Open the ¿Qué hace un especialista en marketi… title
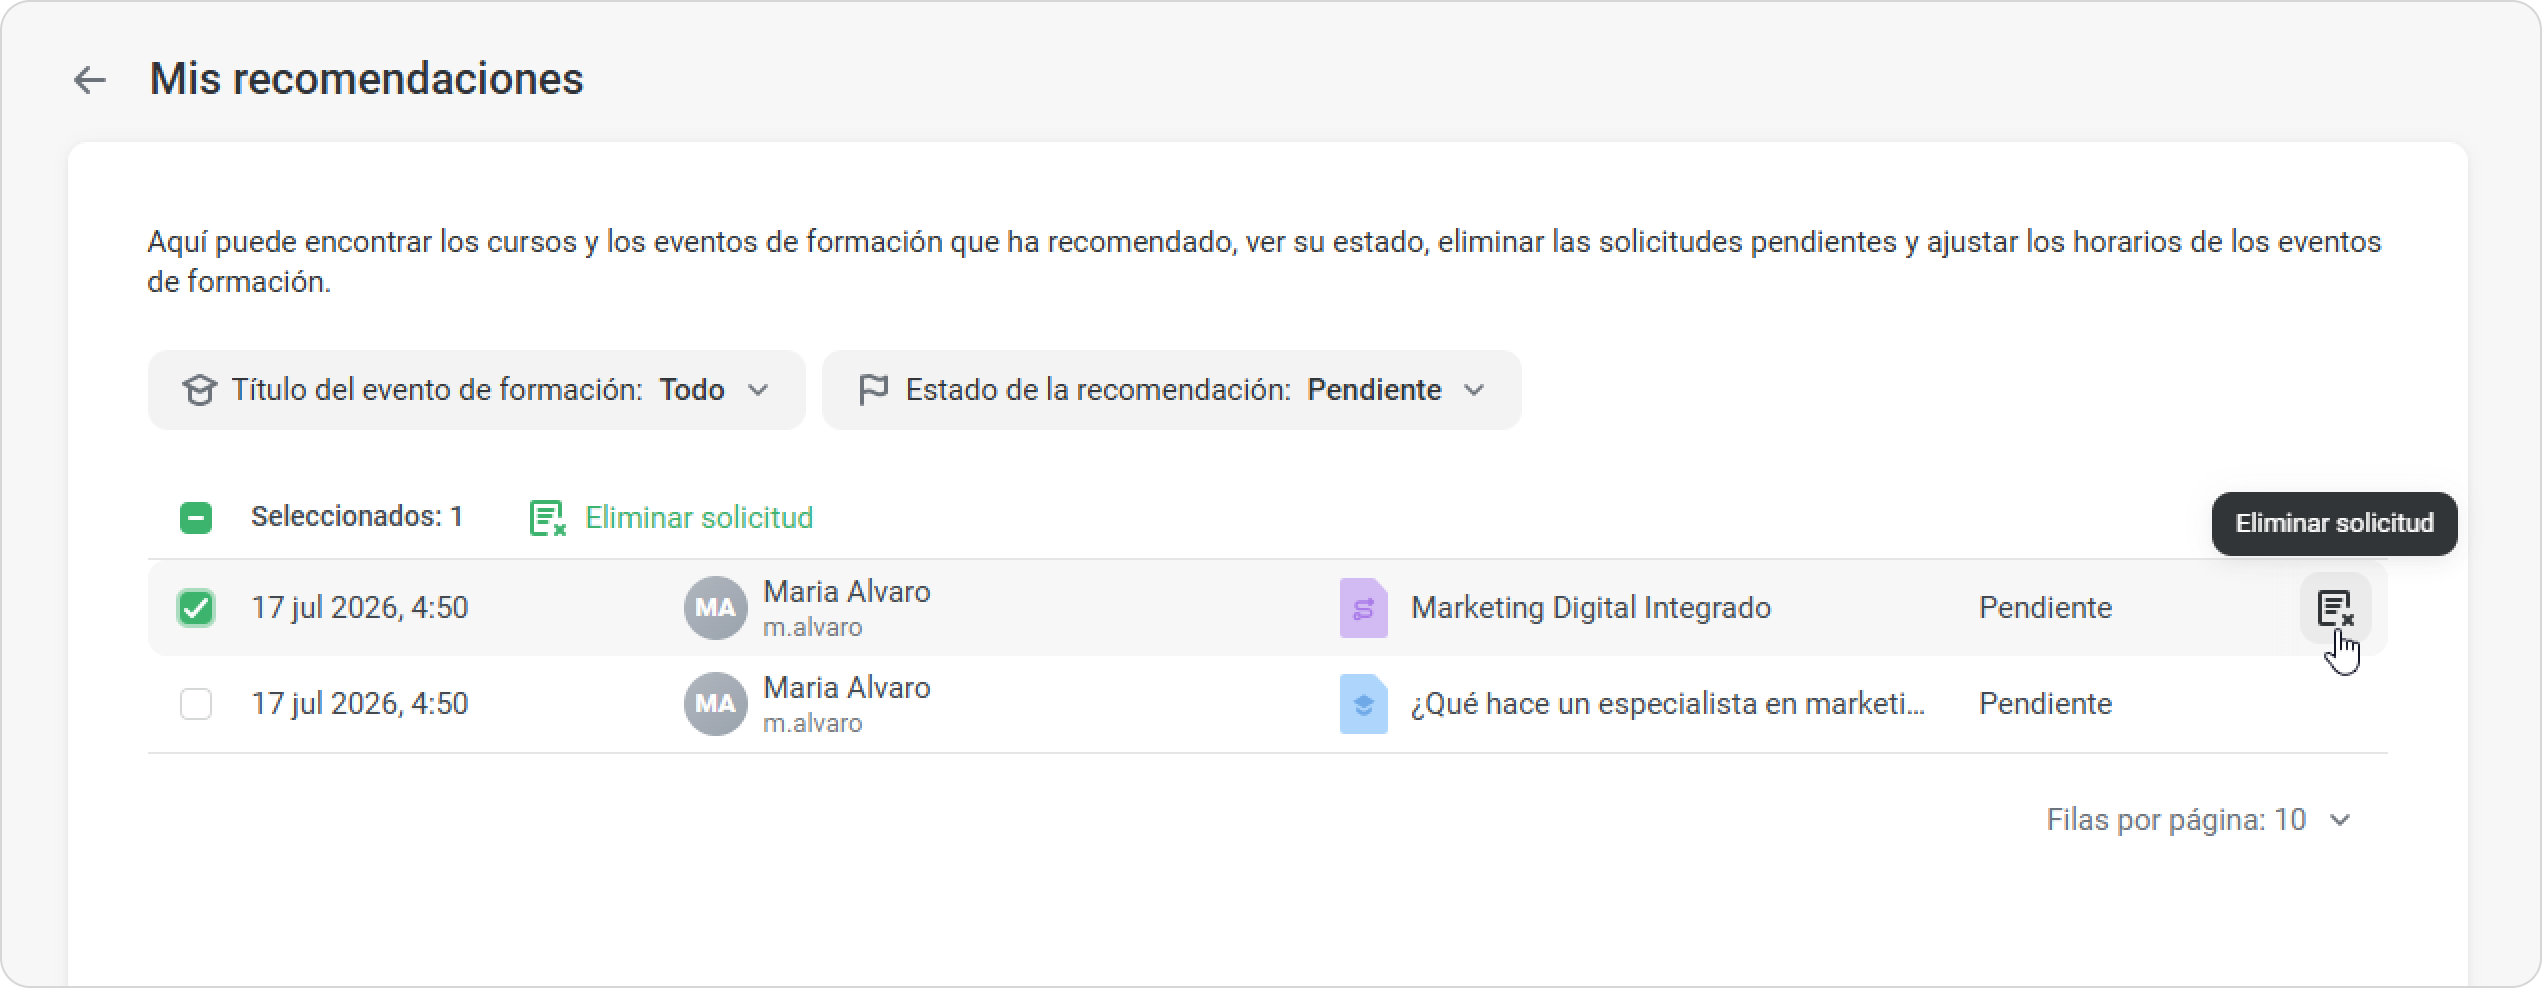The image size is (2542, 988). coord(1667,704)
